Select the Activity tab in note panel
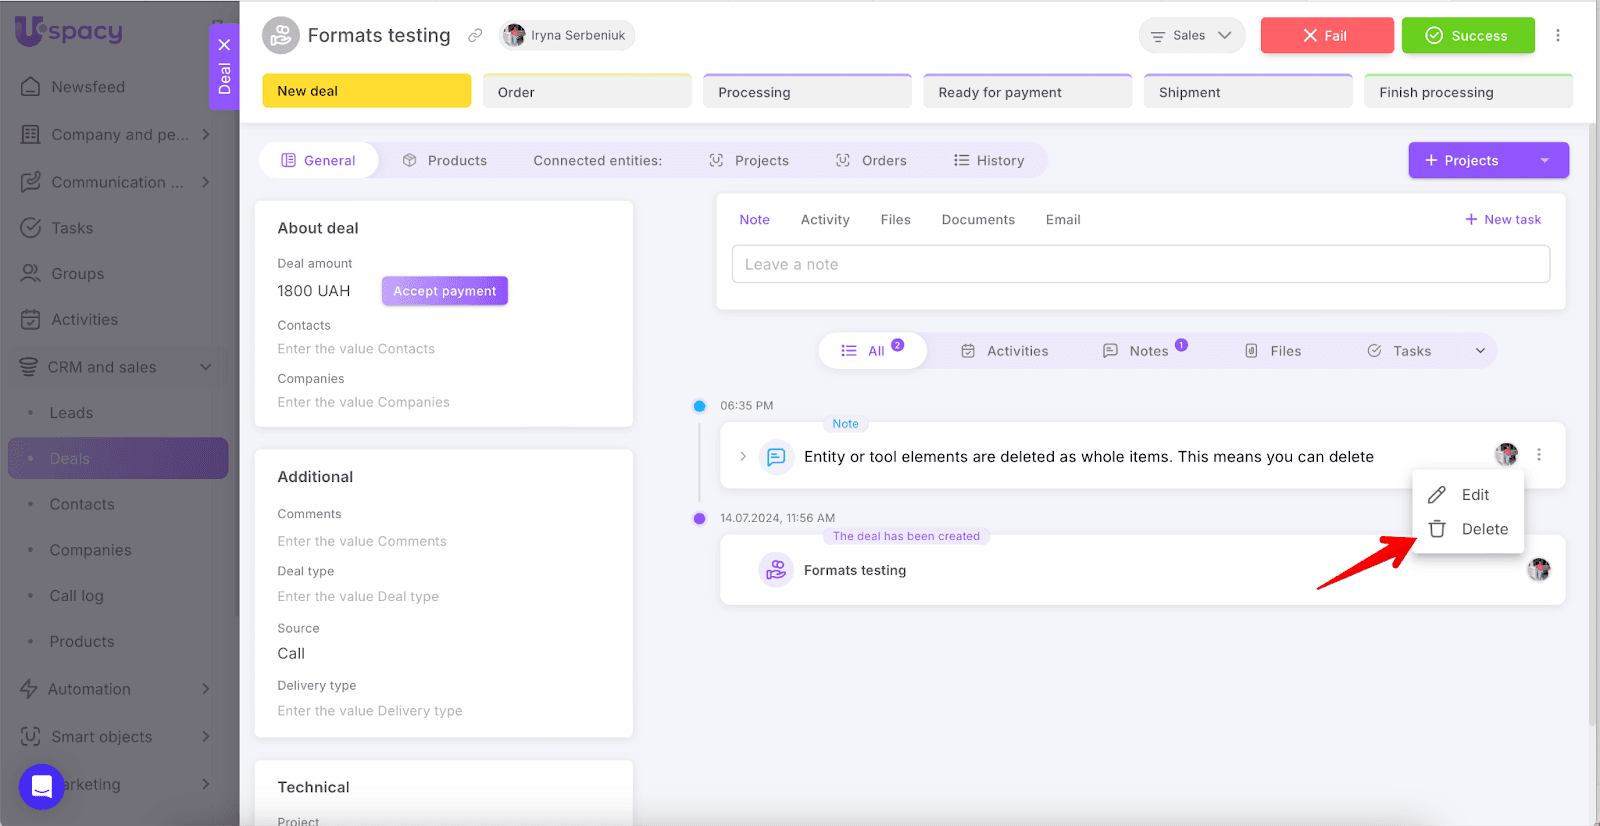 click(825, 220)
